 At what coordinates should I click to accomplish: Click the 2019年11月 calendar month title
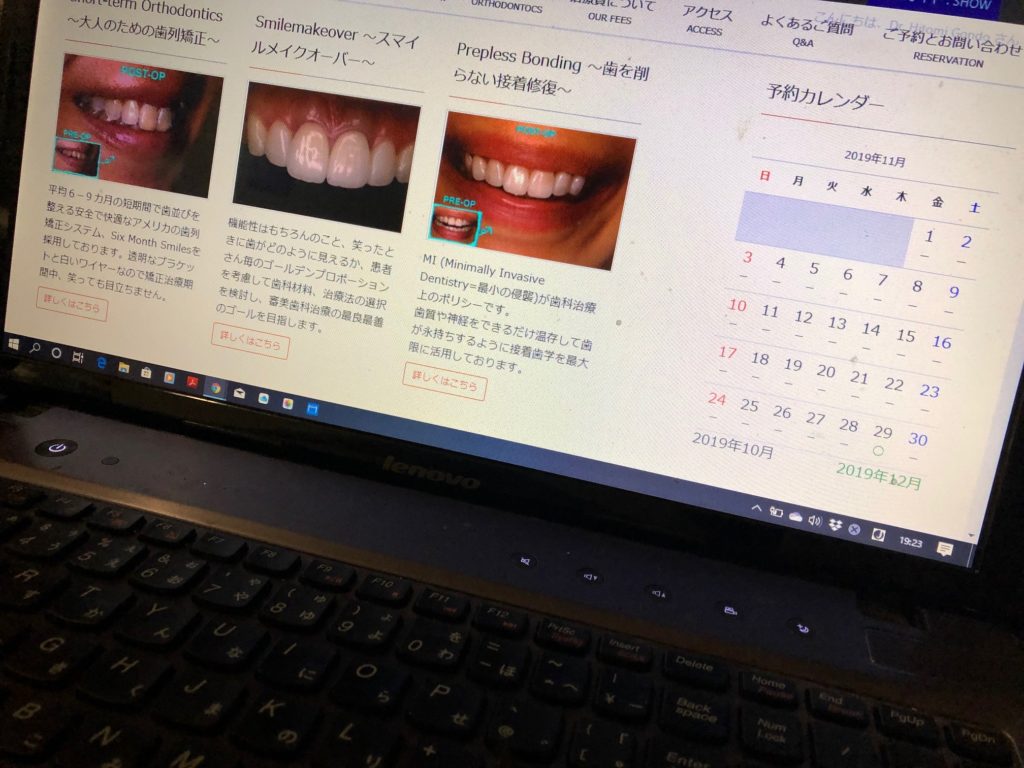[874, 159]
